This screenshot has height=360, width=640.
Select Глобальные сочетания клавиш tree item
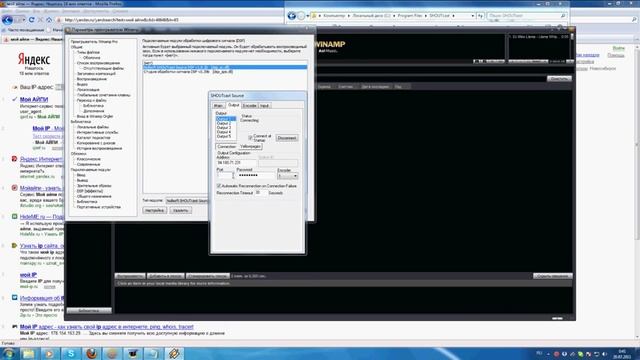click(104, 95)
